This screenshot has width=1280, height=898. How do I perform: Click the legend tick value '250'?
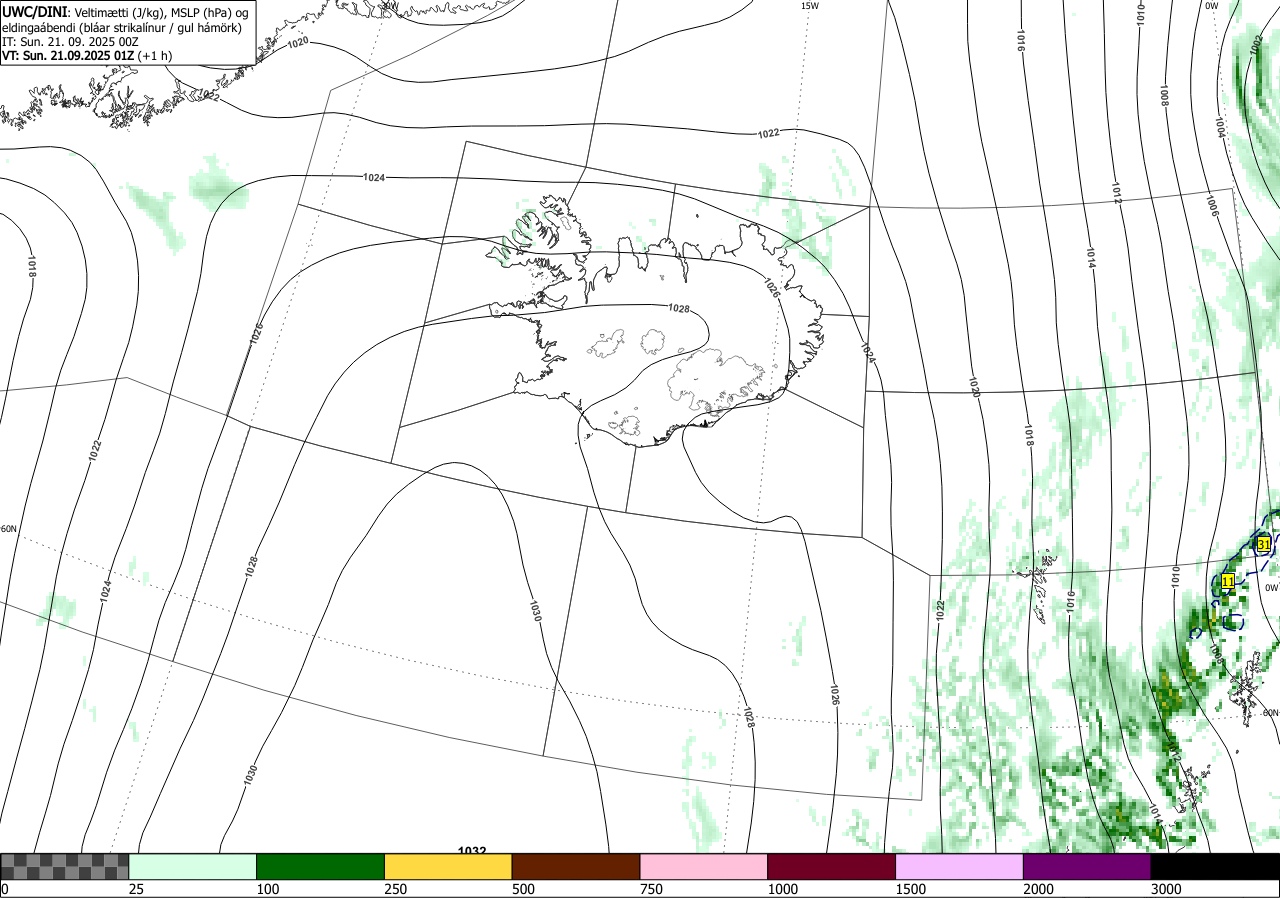coord(395,889)
